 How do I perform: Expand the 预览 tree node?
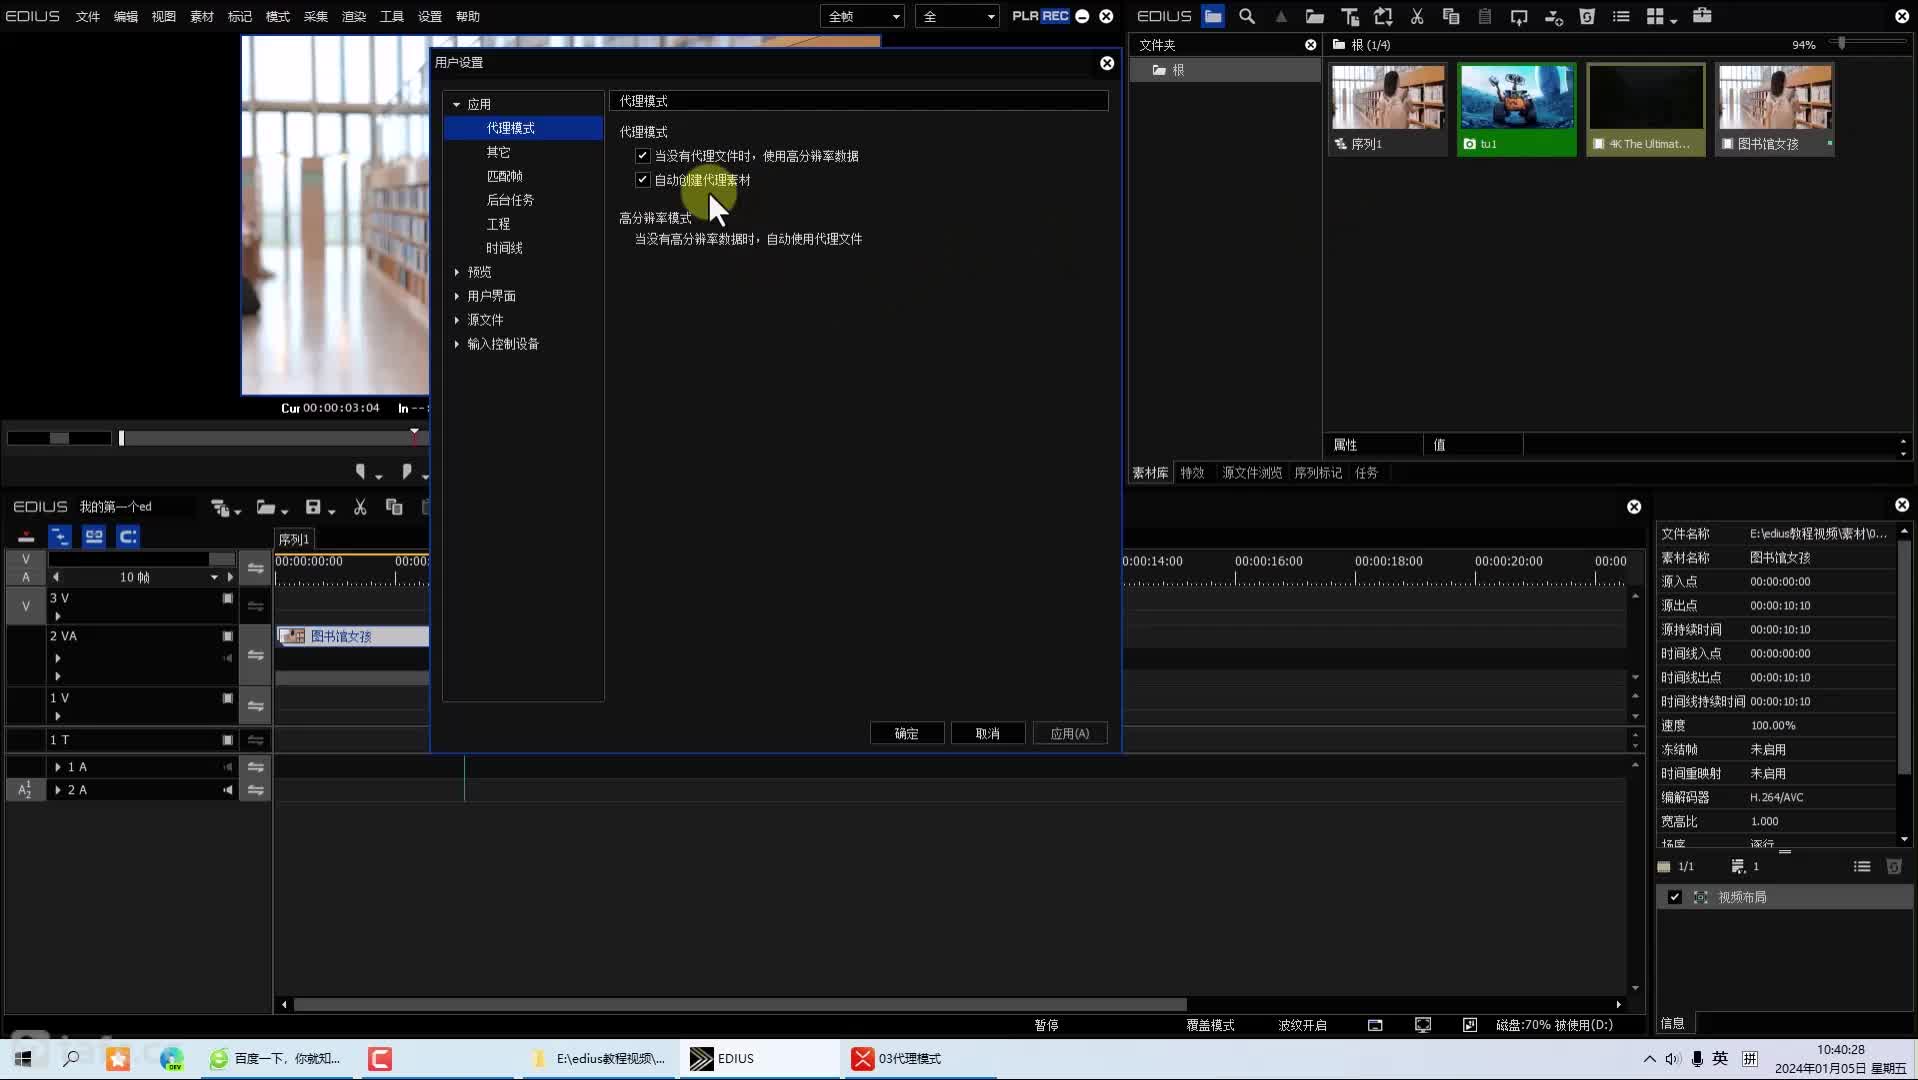pos(457,272)
